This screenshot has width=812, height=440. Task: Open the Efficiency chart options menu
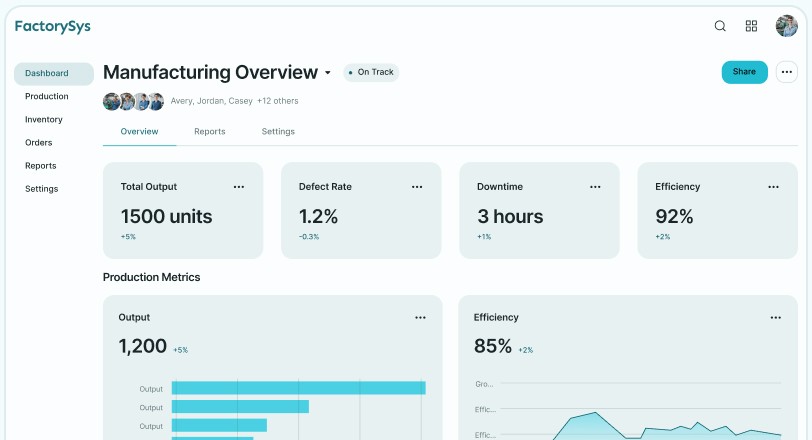coord(776,318)
